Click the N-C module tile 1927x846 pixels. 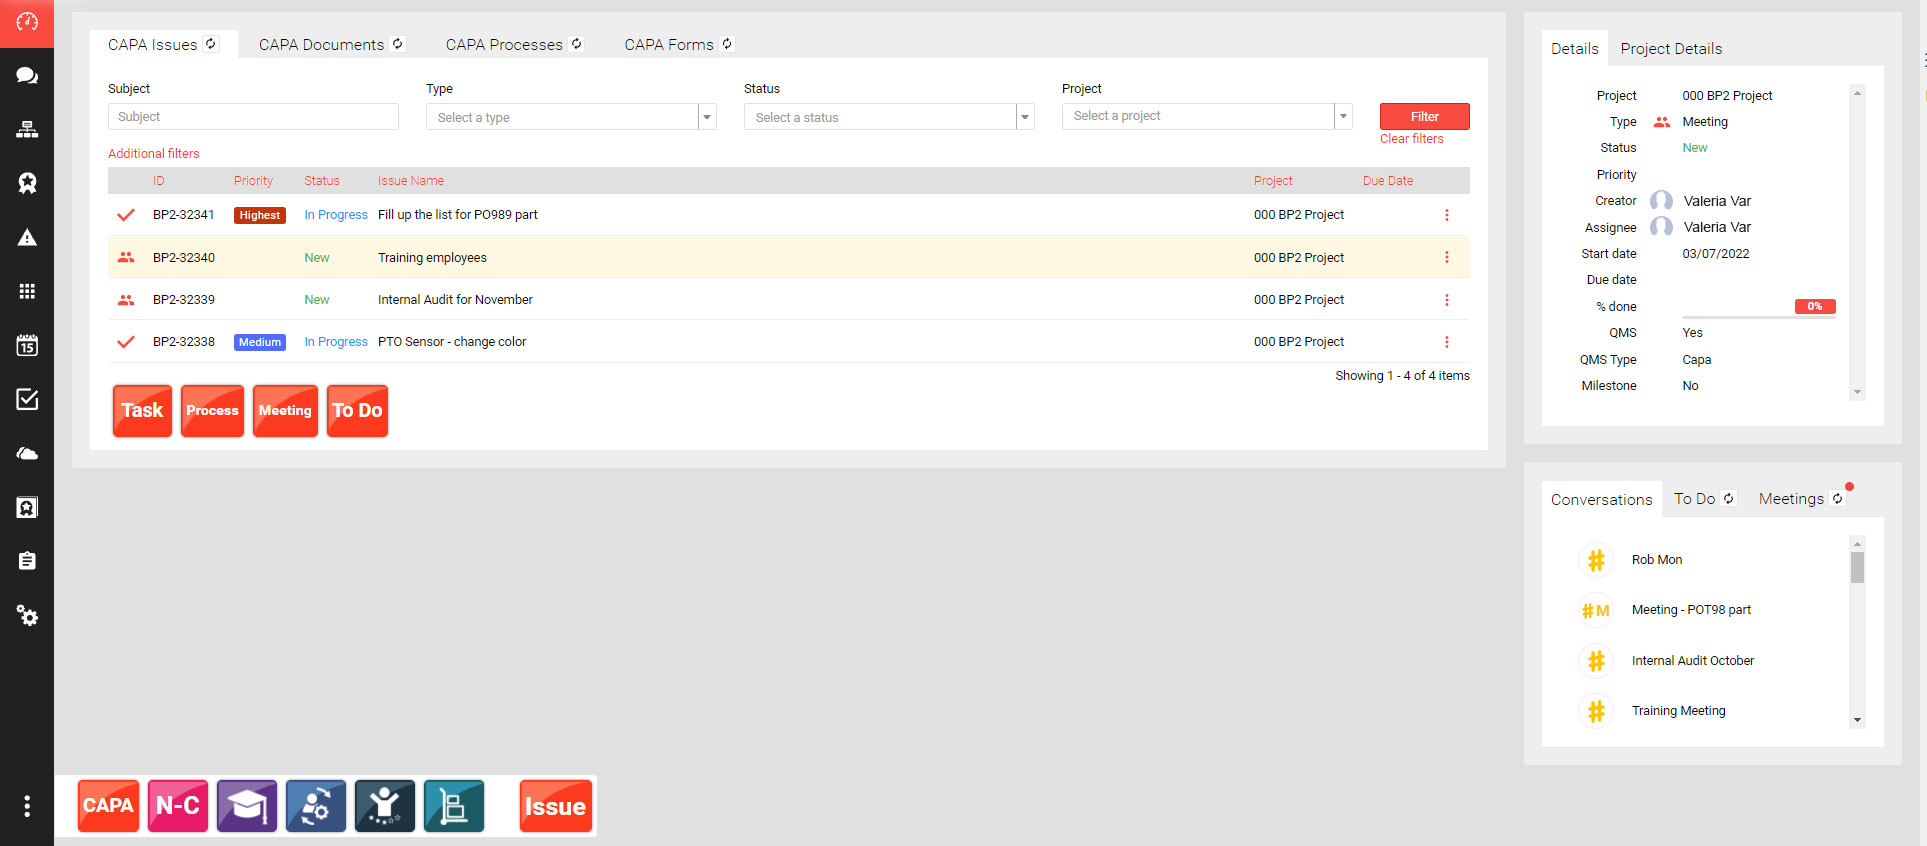178,806
